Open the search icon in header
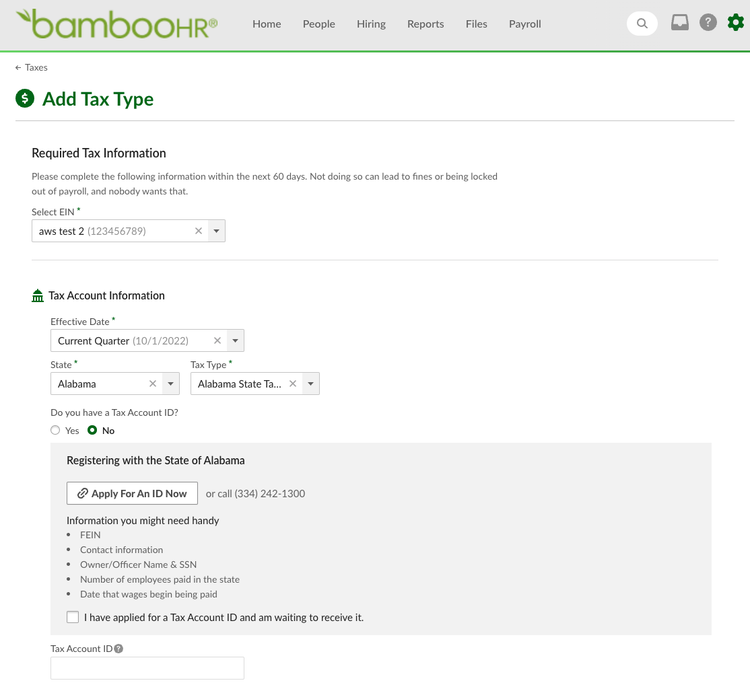Image resolution: width=750 pixels, height=691 pixels. click(642, 23)
